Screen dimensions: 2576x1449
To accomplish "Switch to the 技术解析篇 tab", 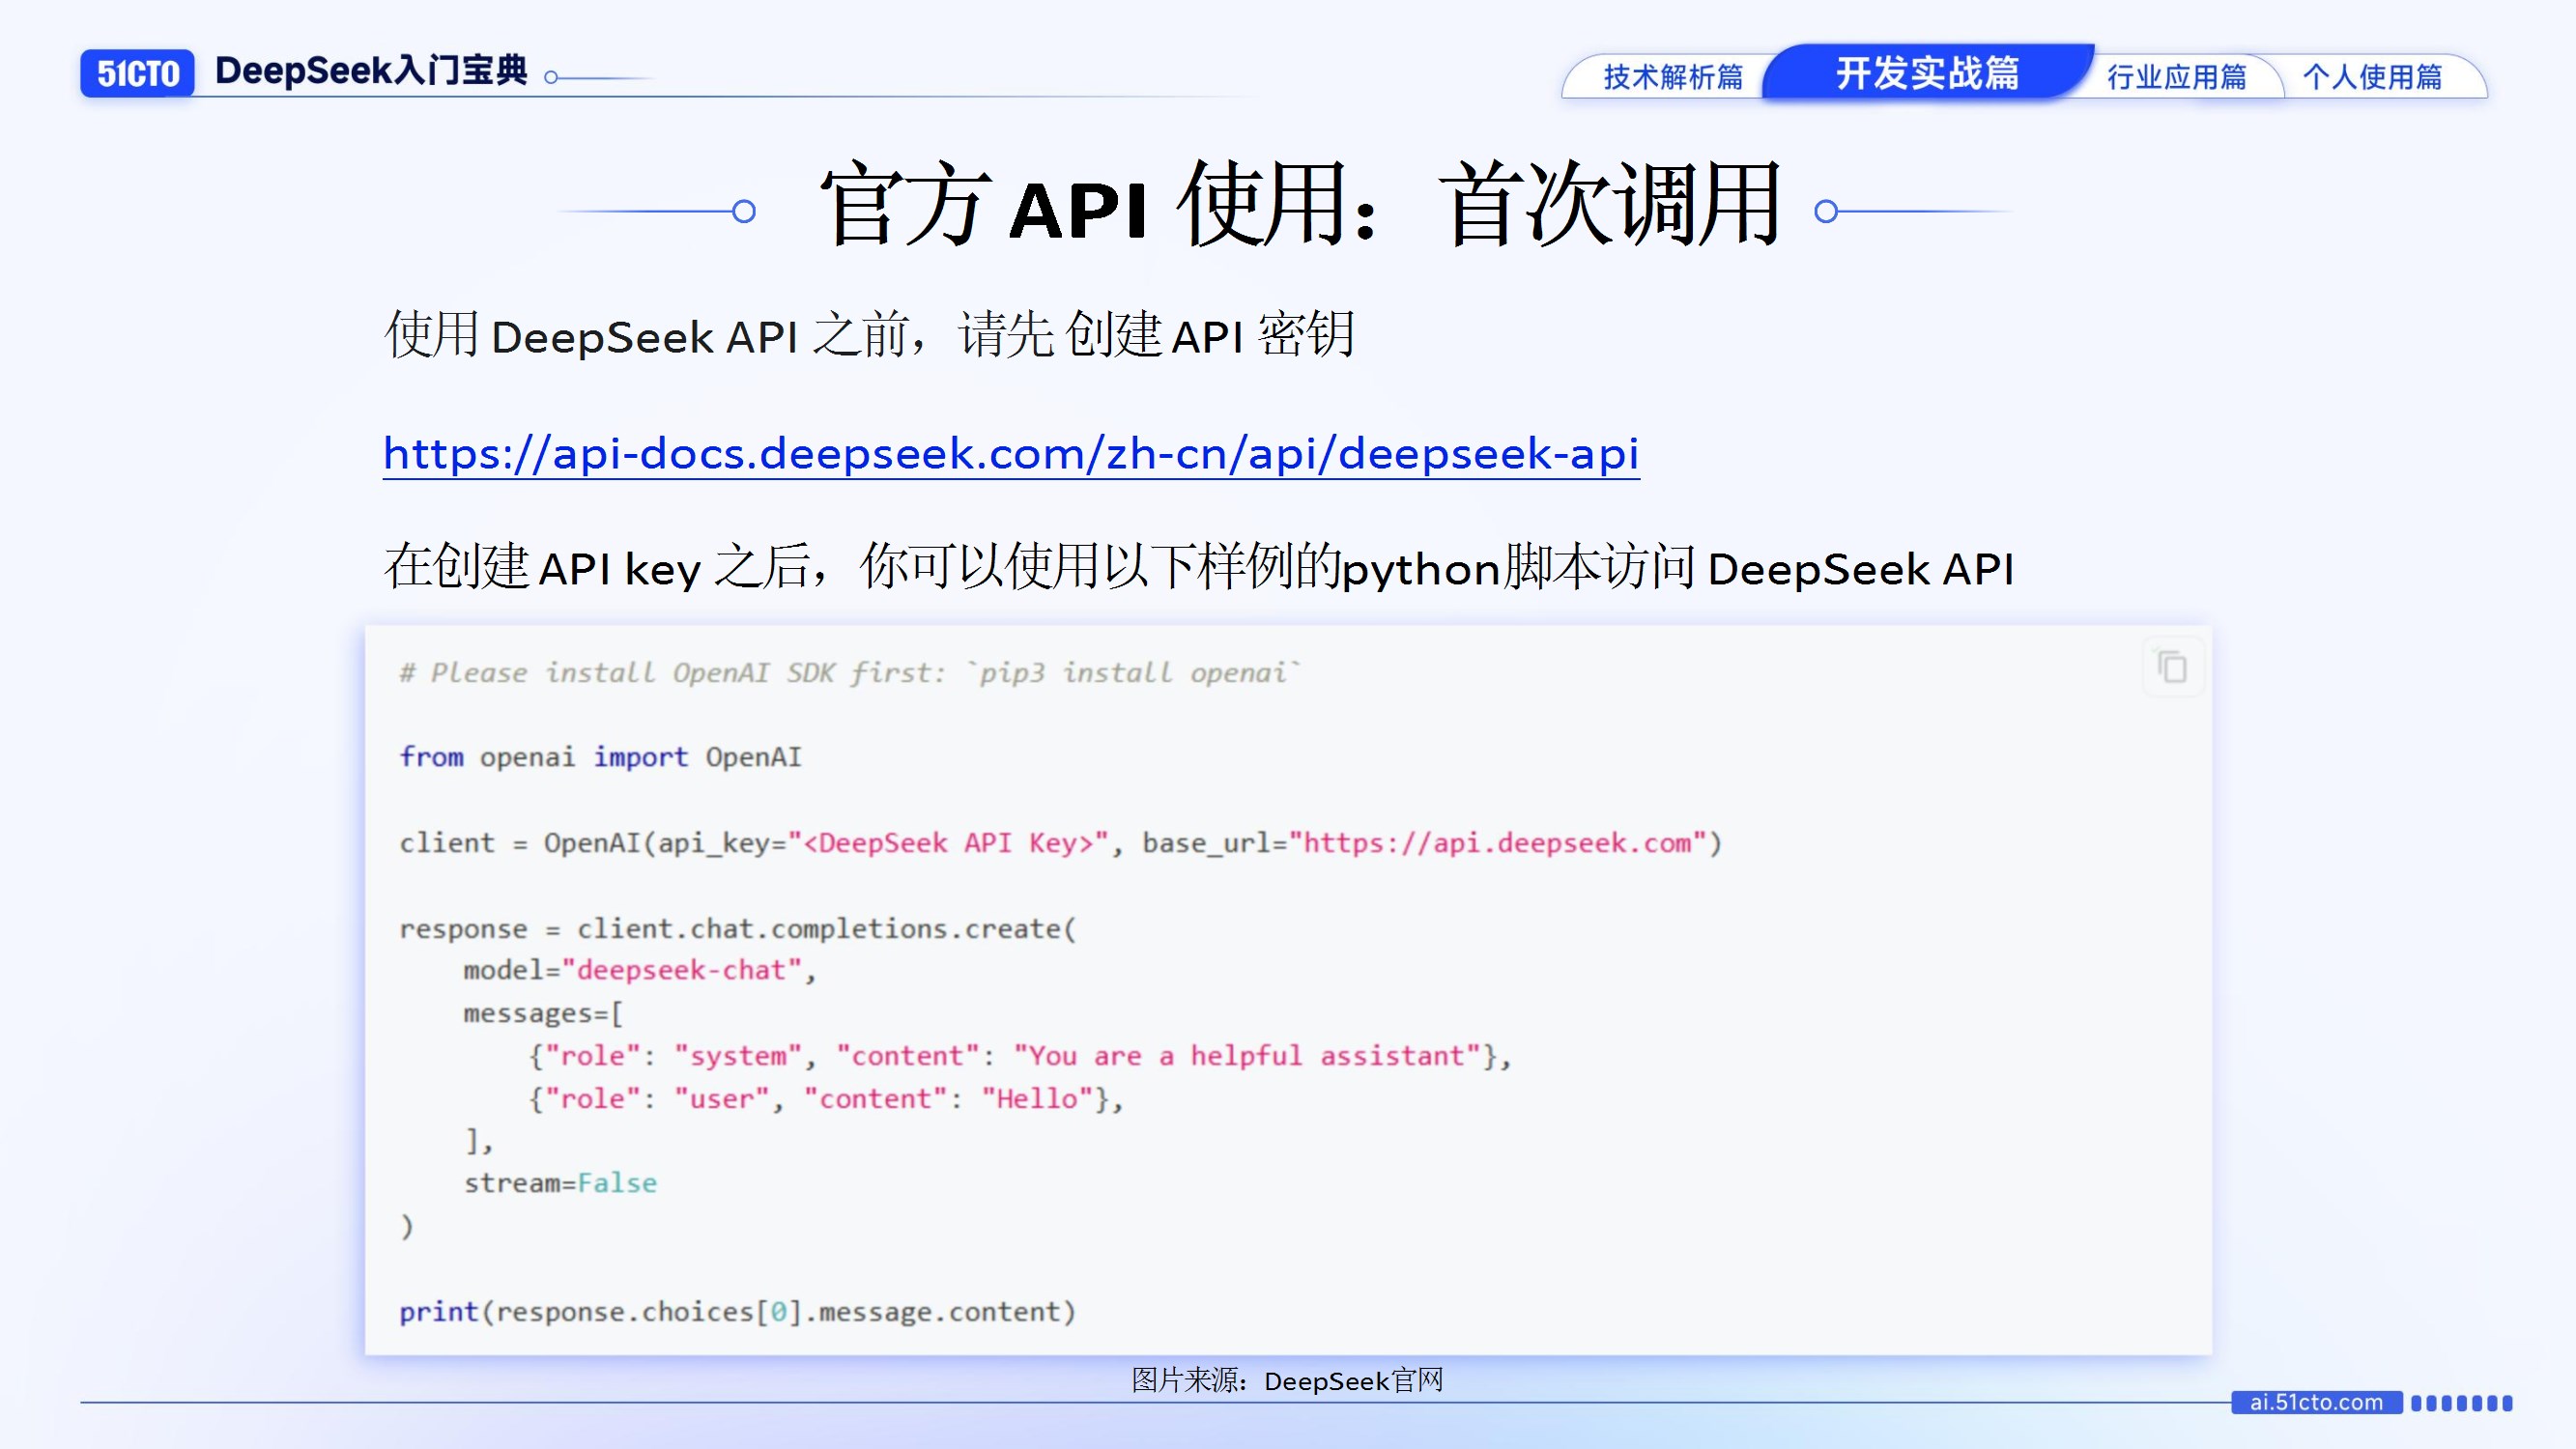I will [1672, 77].
